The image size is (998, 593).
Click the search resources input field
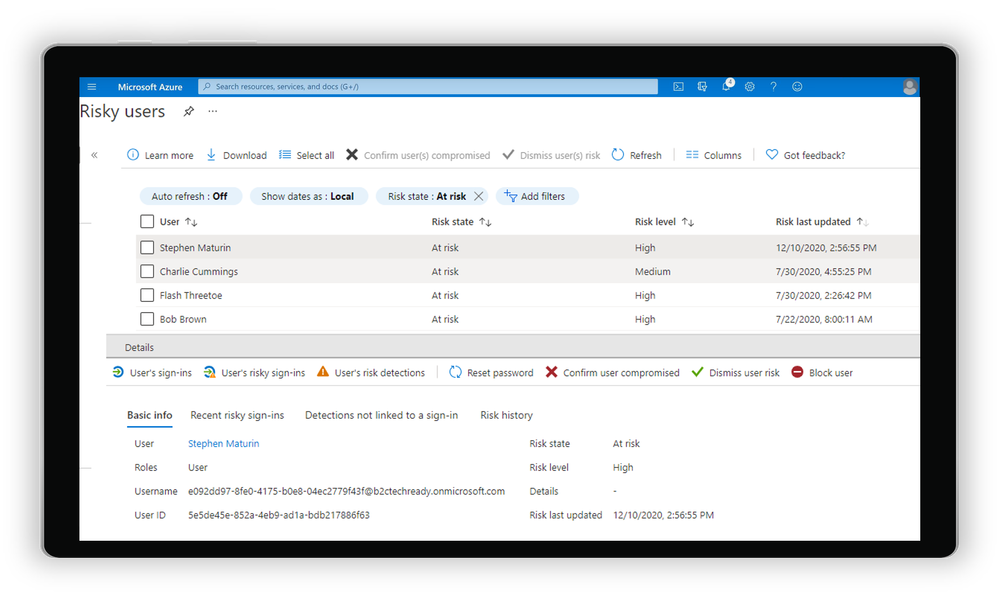428,87
